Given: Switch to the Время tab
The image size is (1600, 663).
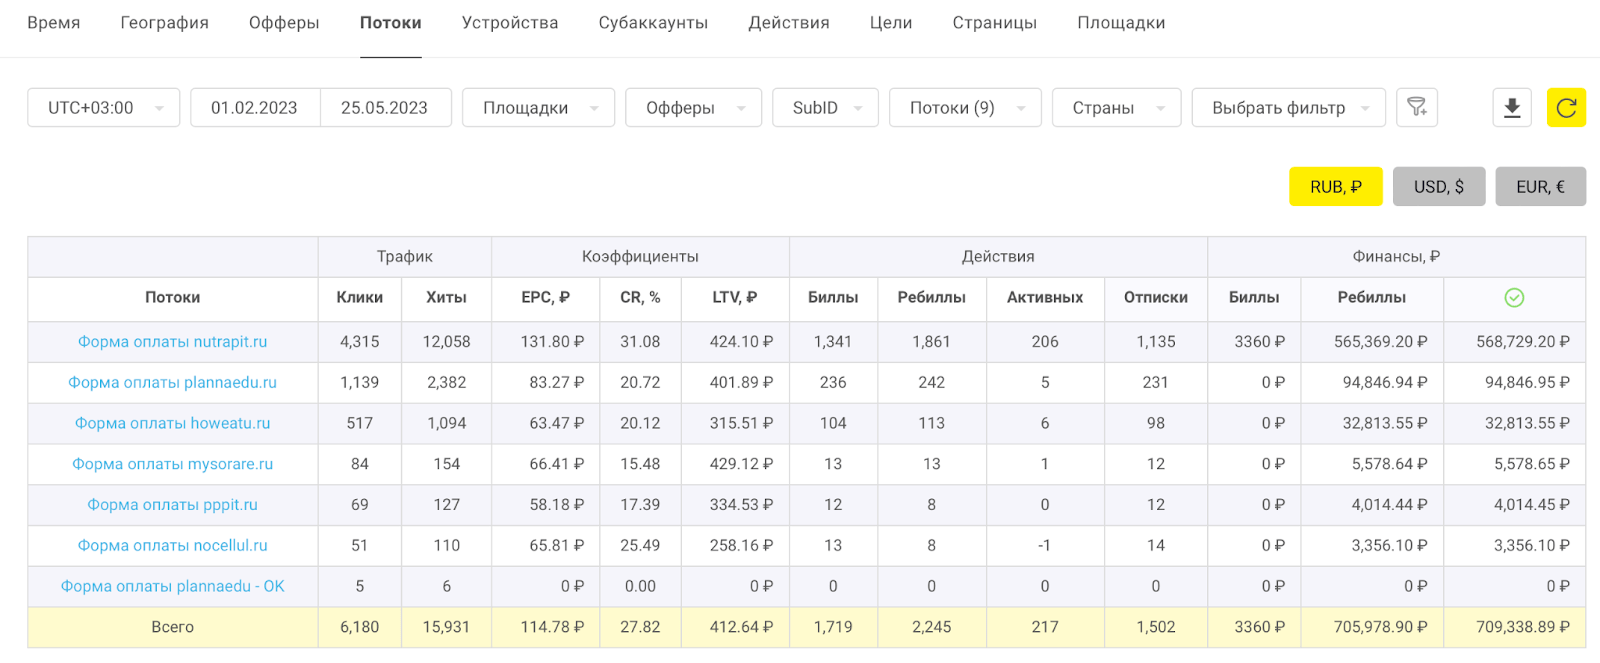Looking at the screenshot, I should 54,23.
